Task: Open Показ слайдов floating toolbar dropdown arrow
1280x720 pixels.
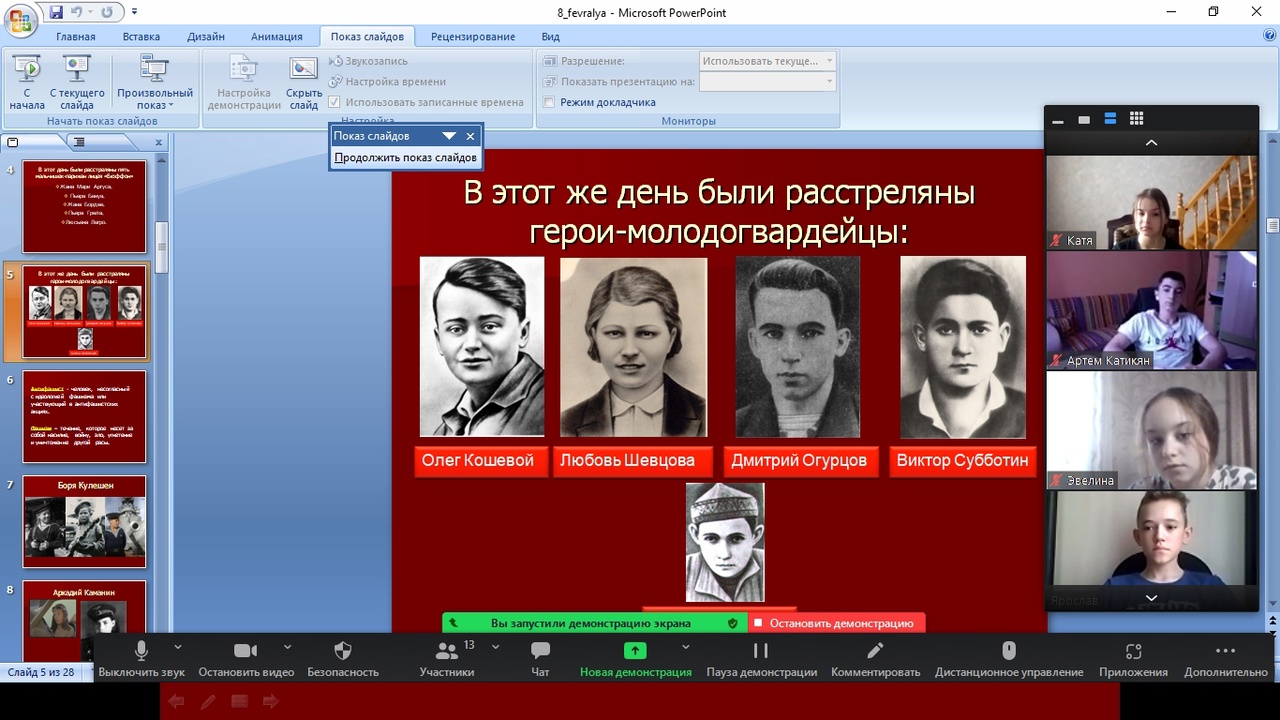Action: (x=449, y=136)
